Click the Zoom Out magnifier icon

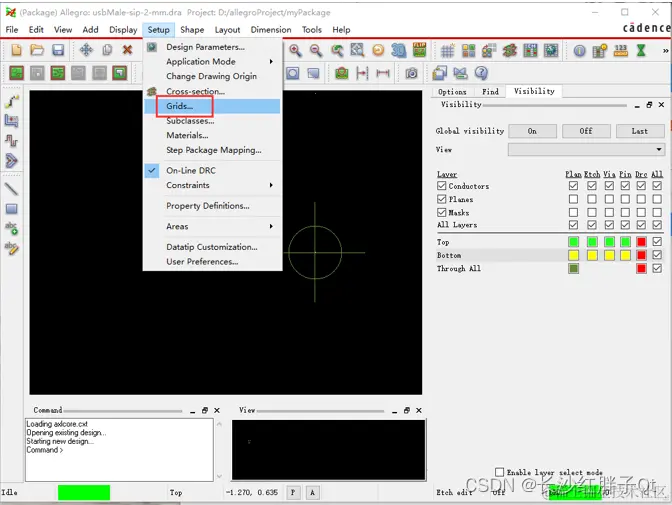click(316, 51)
